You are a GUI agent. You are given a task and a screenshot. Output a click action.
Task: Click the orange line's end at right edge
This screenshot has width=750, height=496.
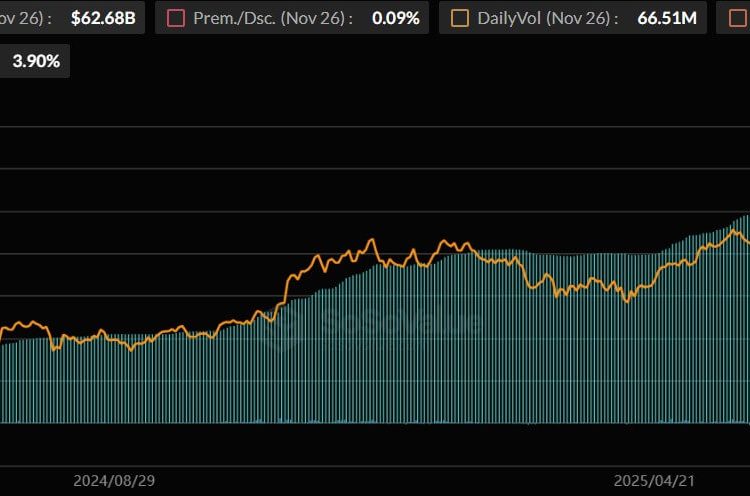(x=746, y=241)
